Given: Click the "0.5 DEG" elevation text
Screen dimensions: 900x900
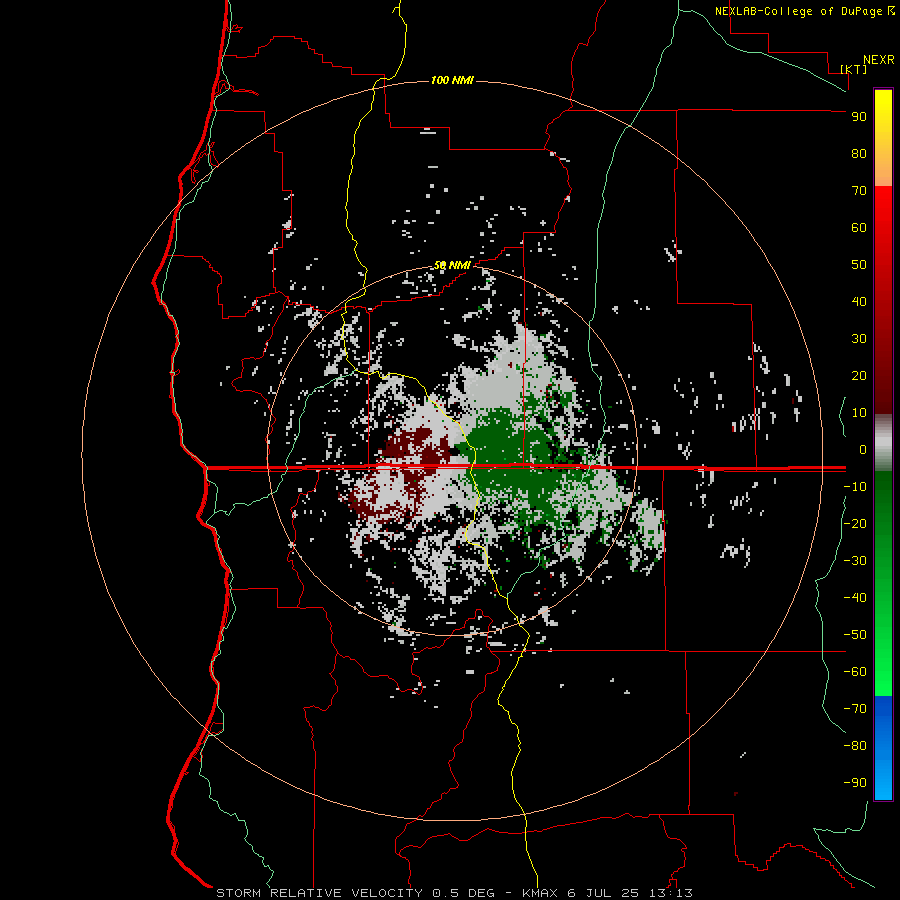Looking at the screenshot, I should (x=463, y=893).
